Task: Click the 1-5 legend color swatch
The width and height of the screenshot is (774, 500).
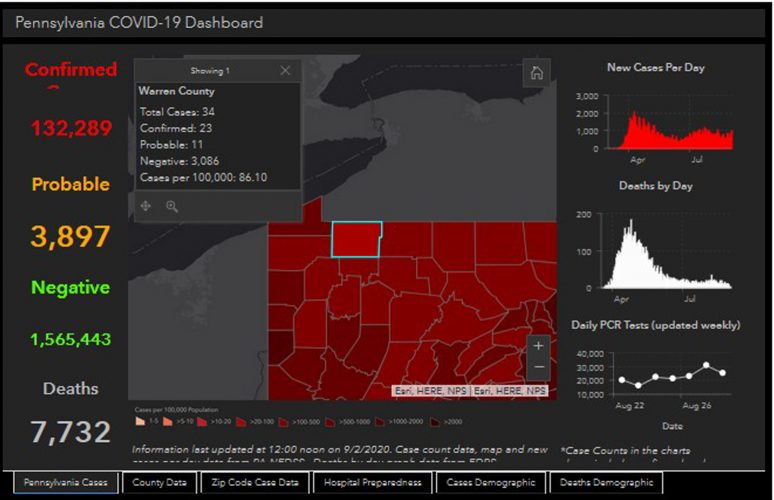Action: point(139,423)
